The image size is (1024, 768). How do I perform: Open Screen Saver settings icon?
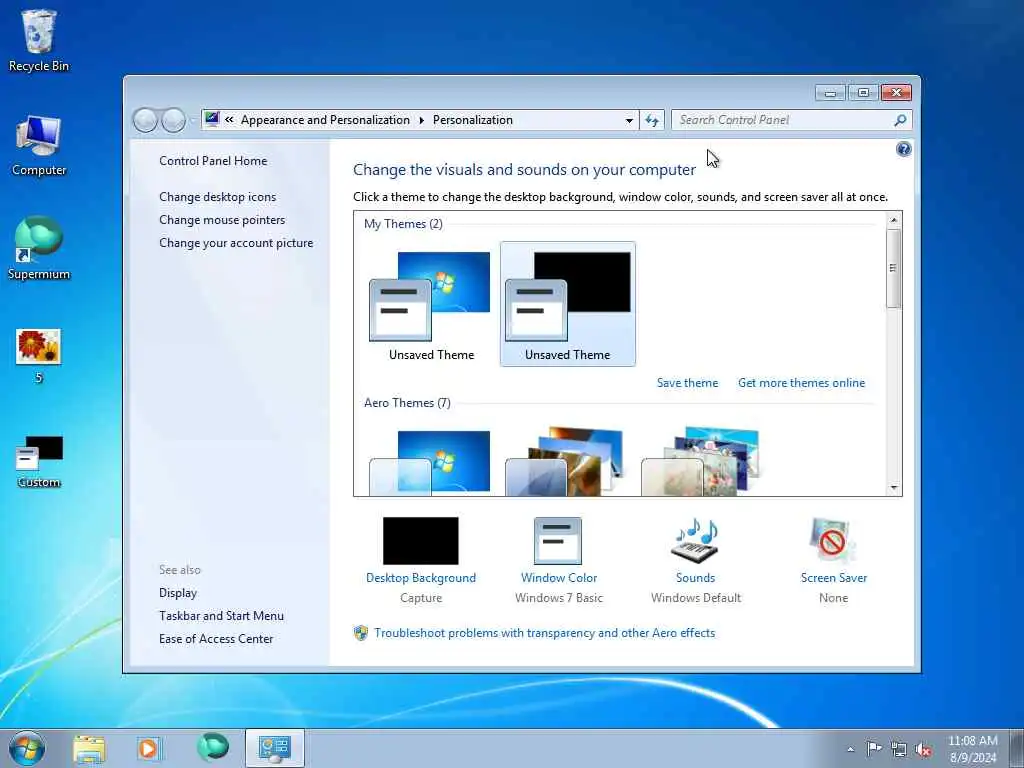pos(832,541)
